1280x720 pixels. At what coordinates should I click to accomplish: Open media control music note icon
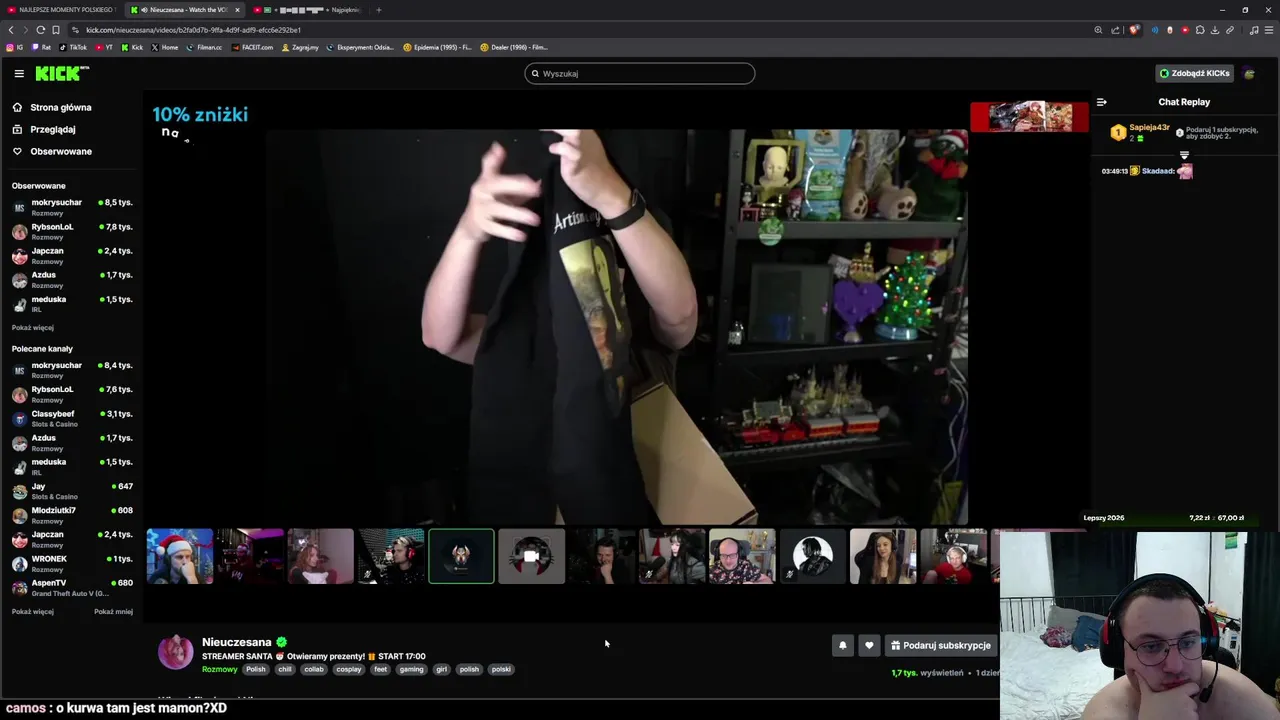[x=1254, y=30]
